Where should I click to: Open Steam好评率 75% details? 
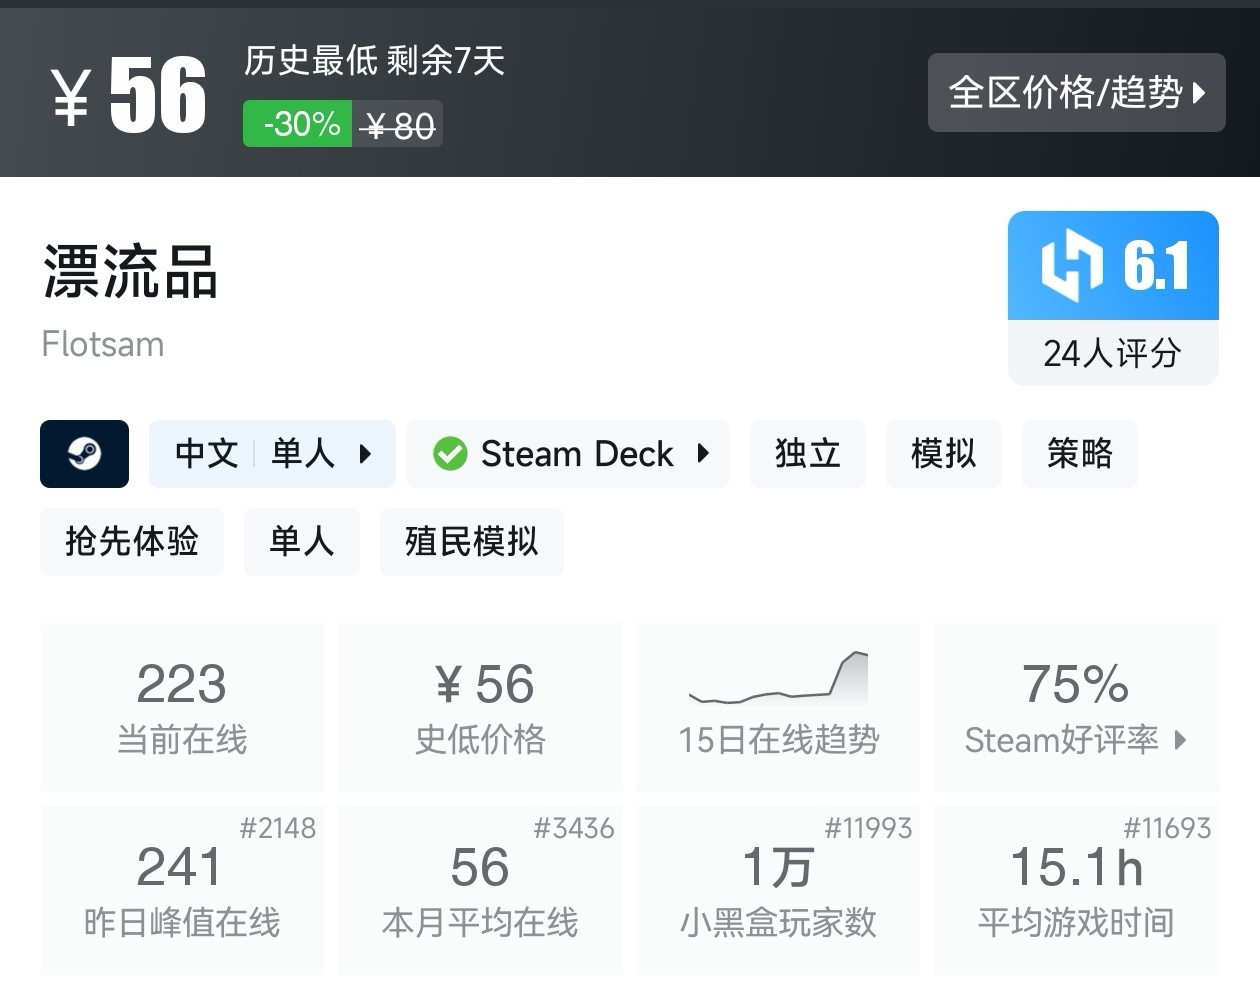(1076, 707)
